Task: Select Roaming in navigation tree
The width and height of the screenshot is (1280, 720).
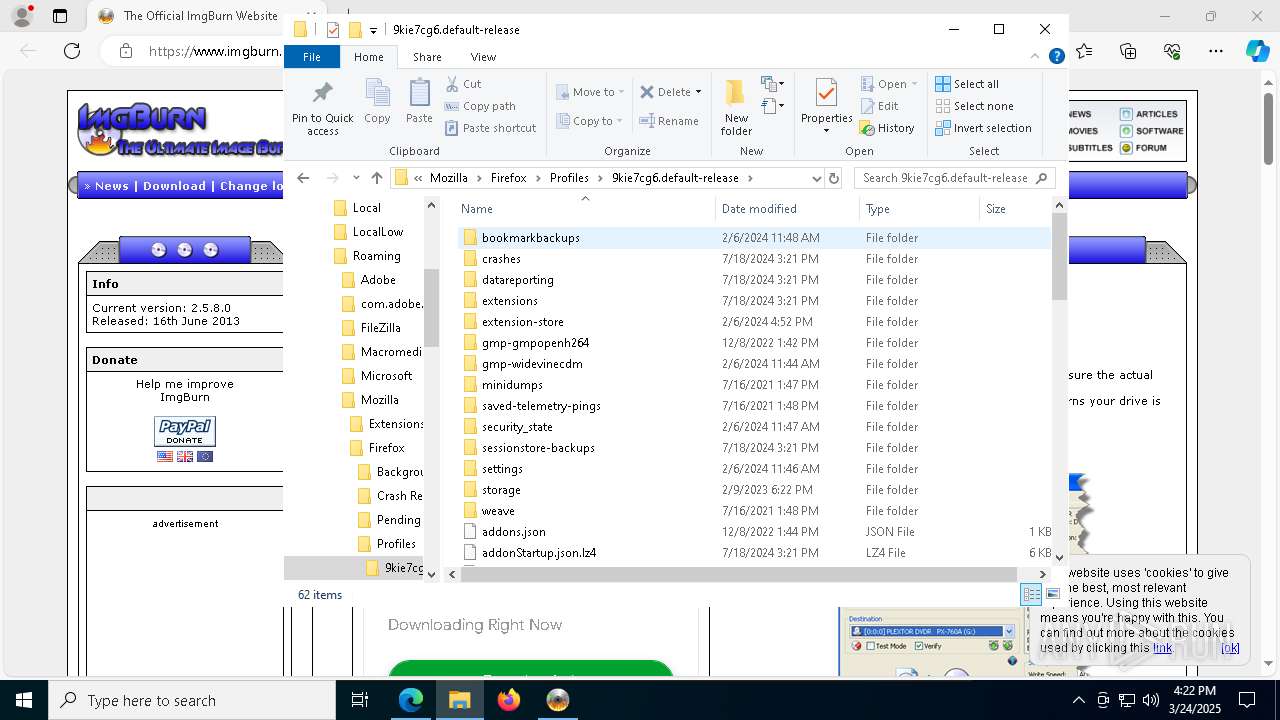Action: [376, 256]
